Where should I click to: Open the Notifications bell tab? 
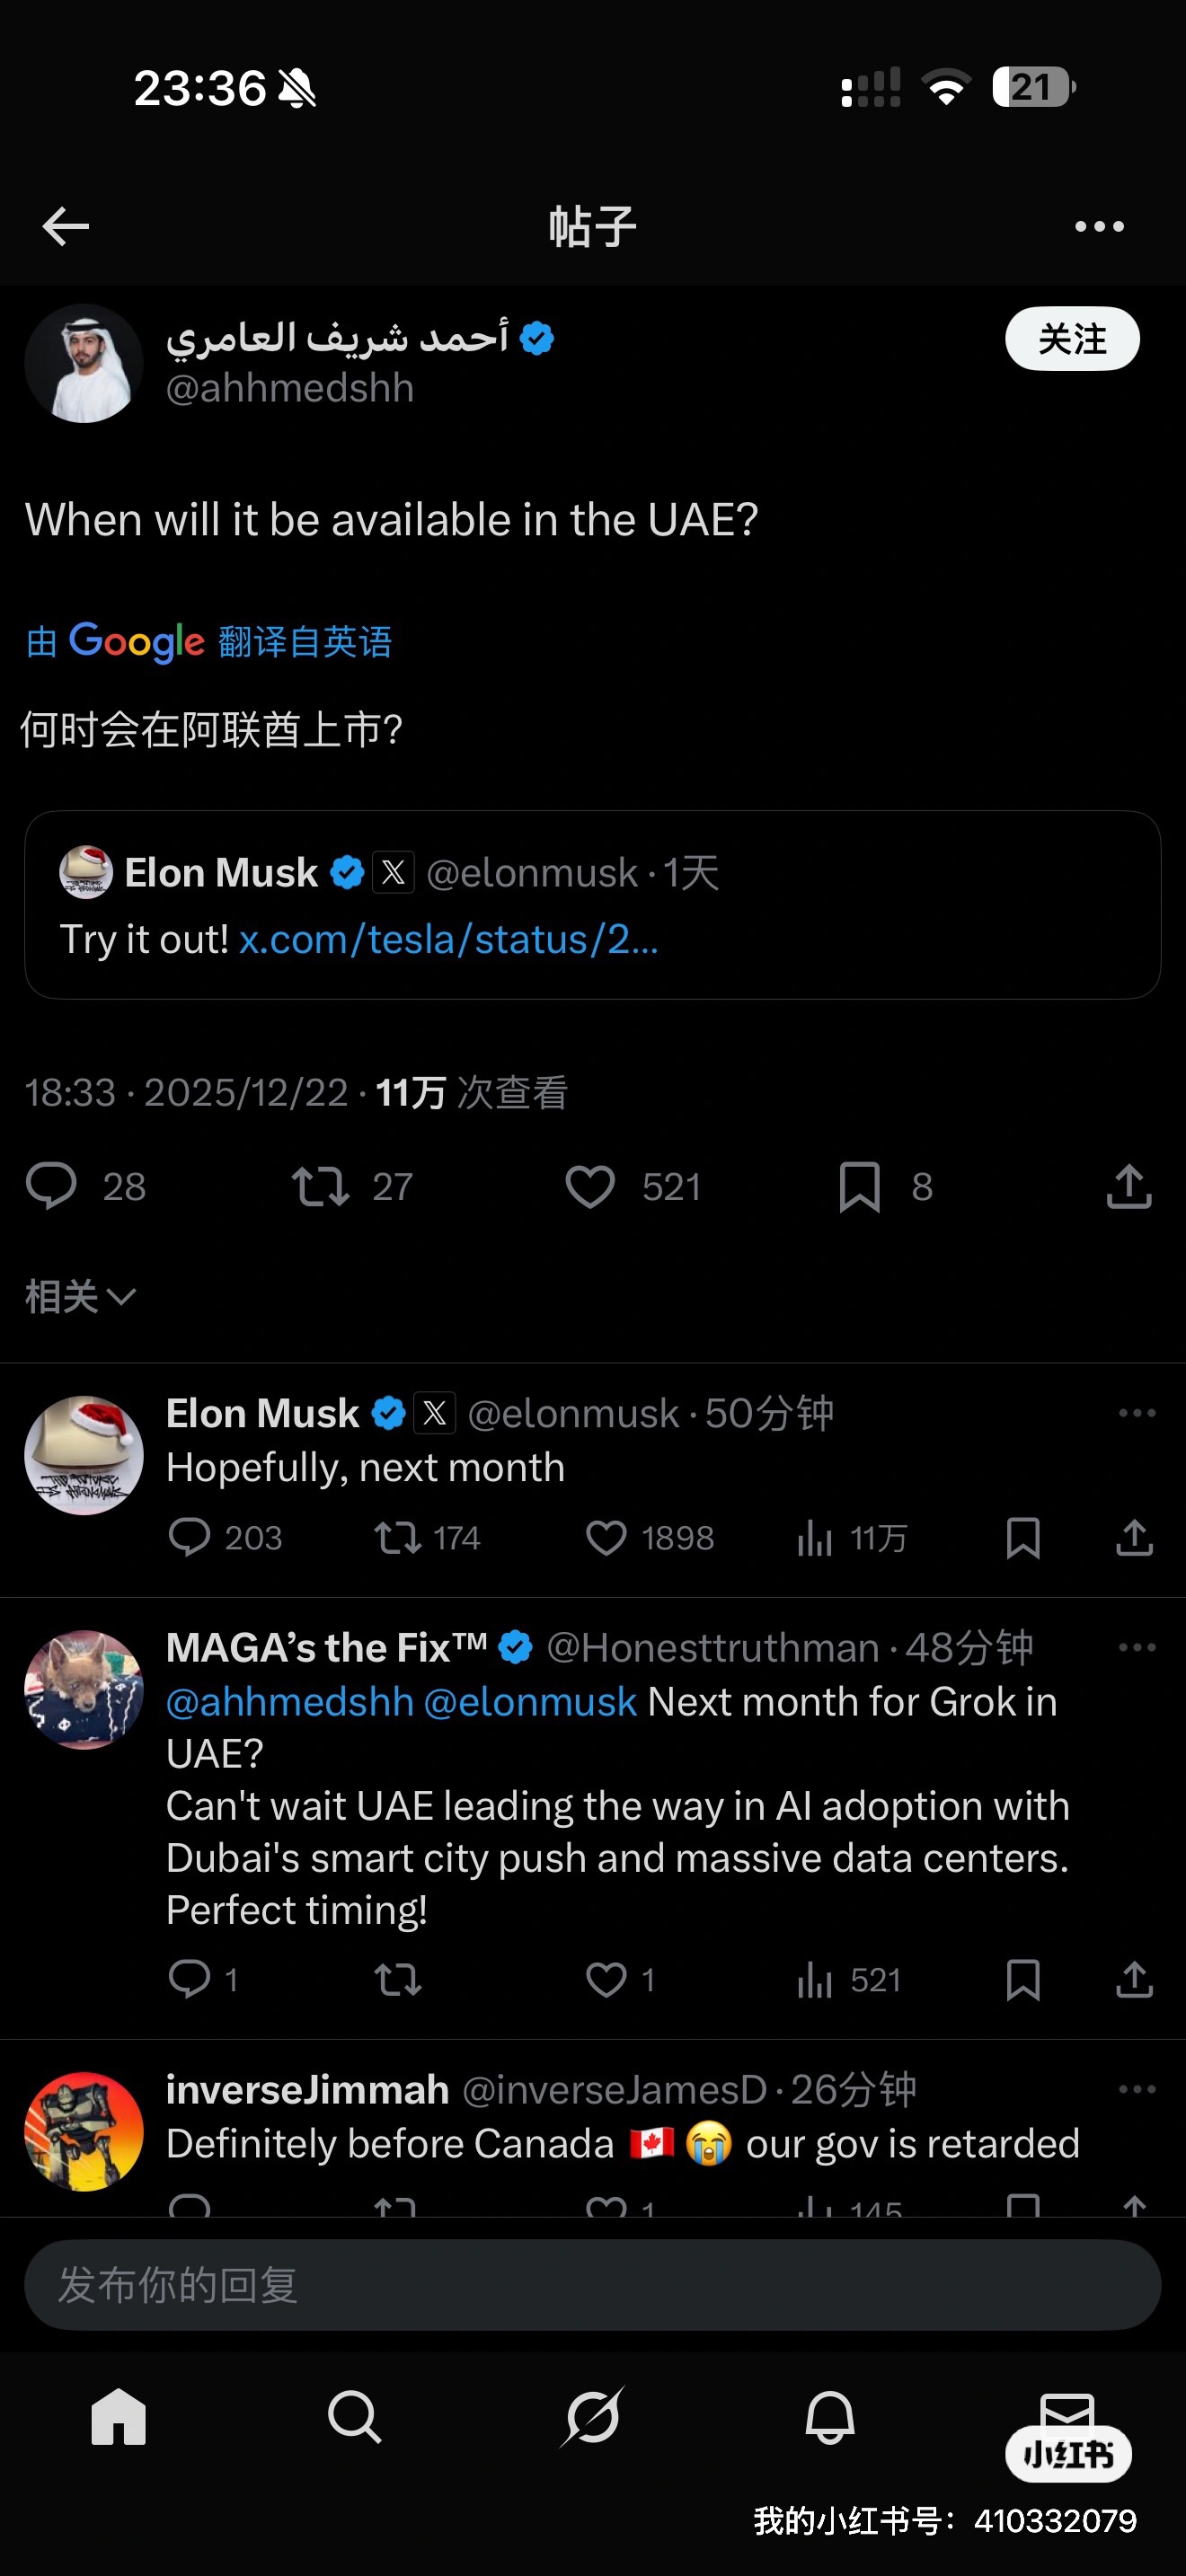point(829,2418)
